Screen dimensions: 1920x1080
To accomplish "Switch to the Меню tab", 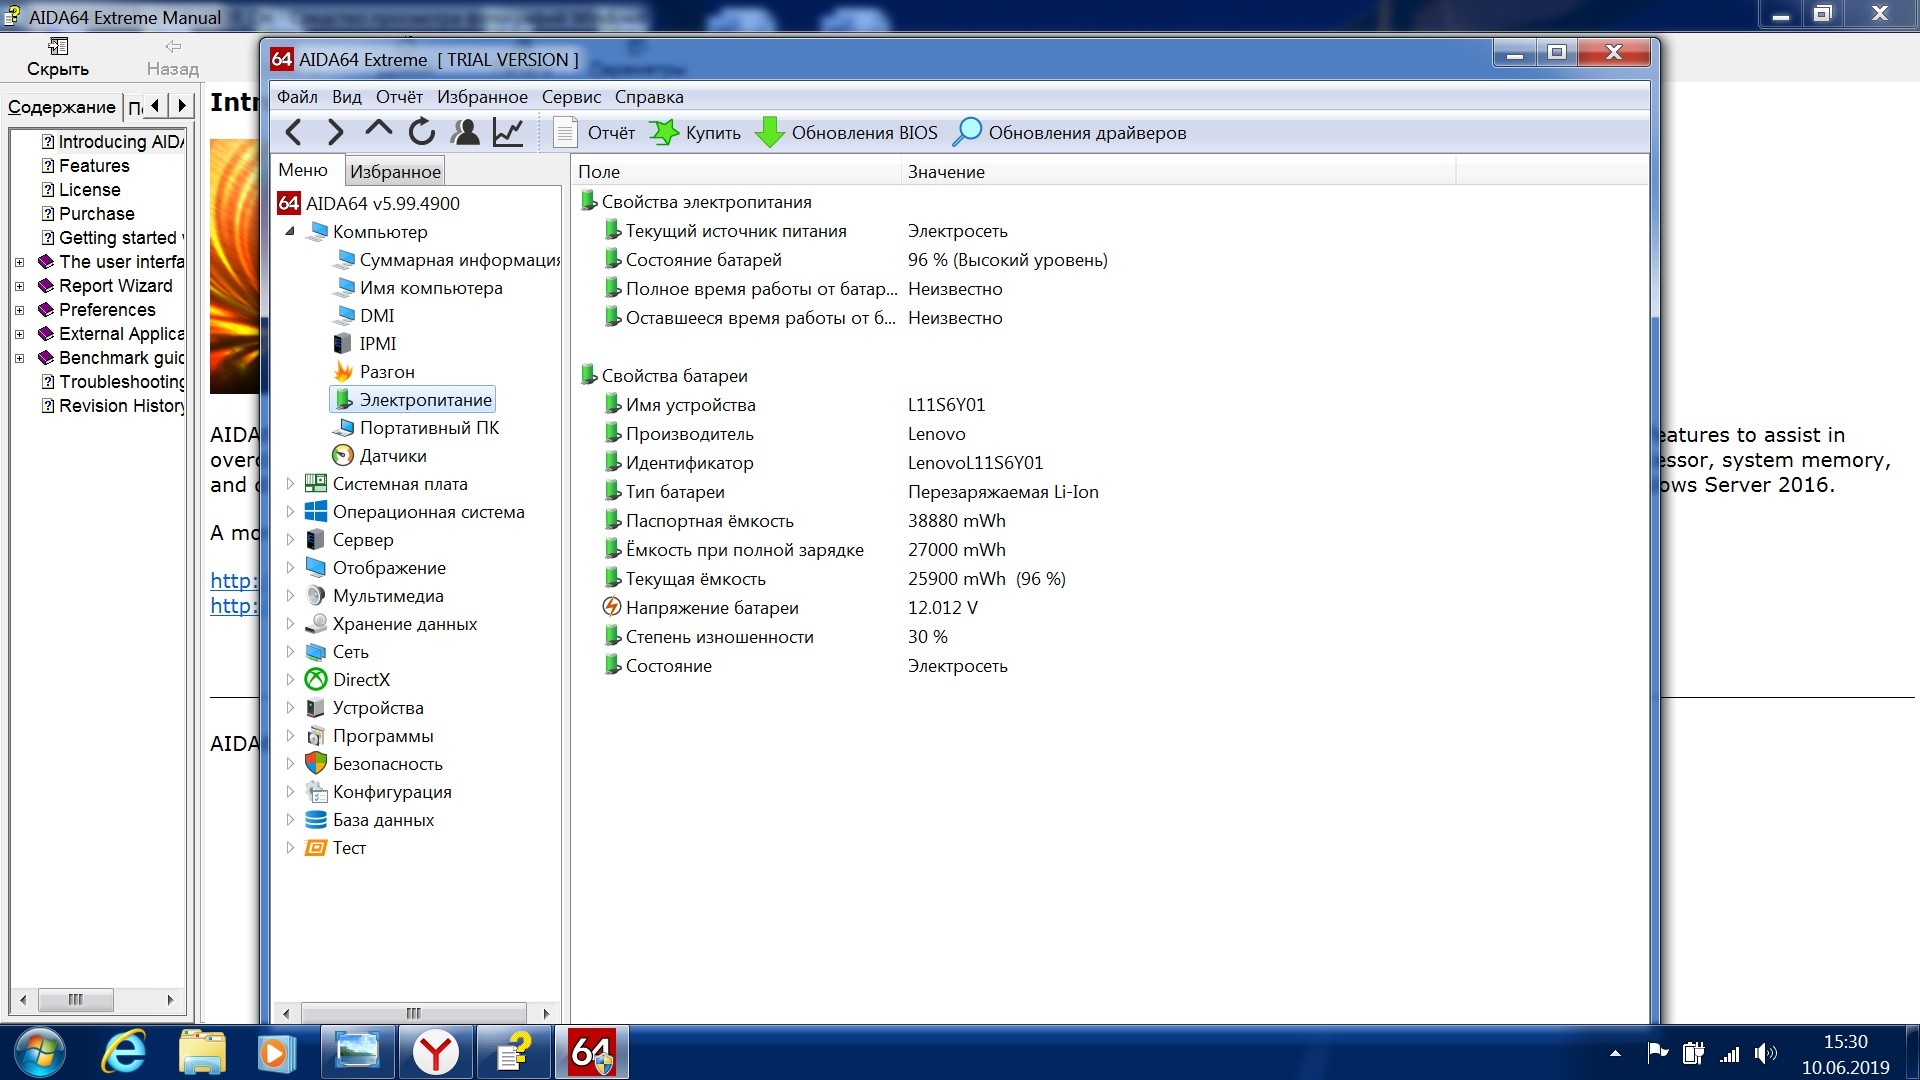I will click(x=303, y=170).
